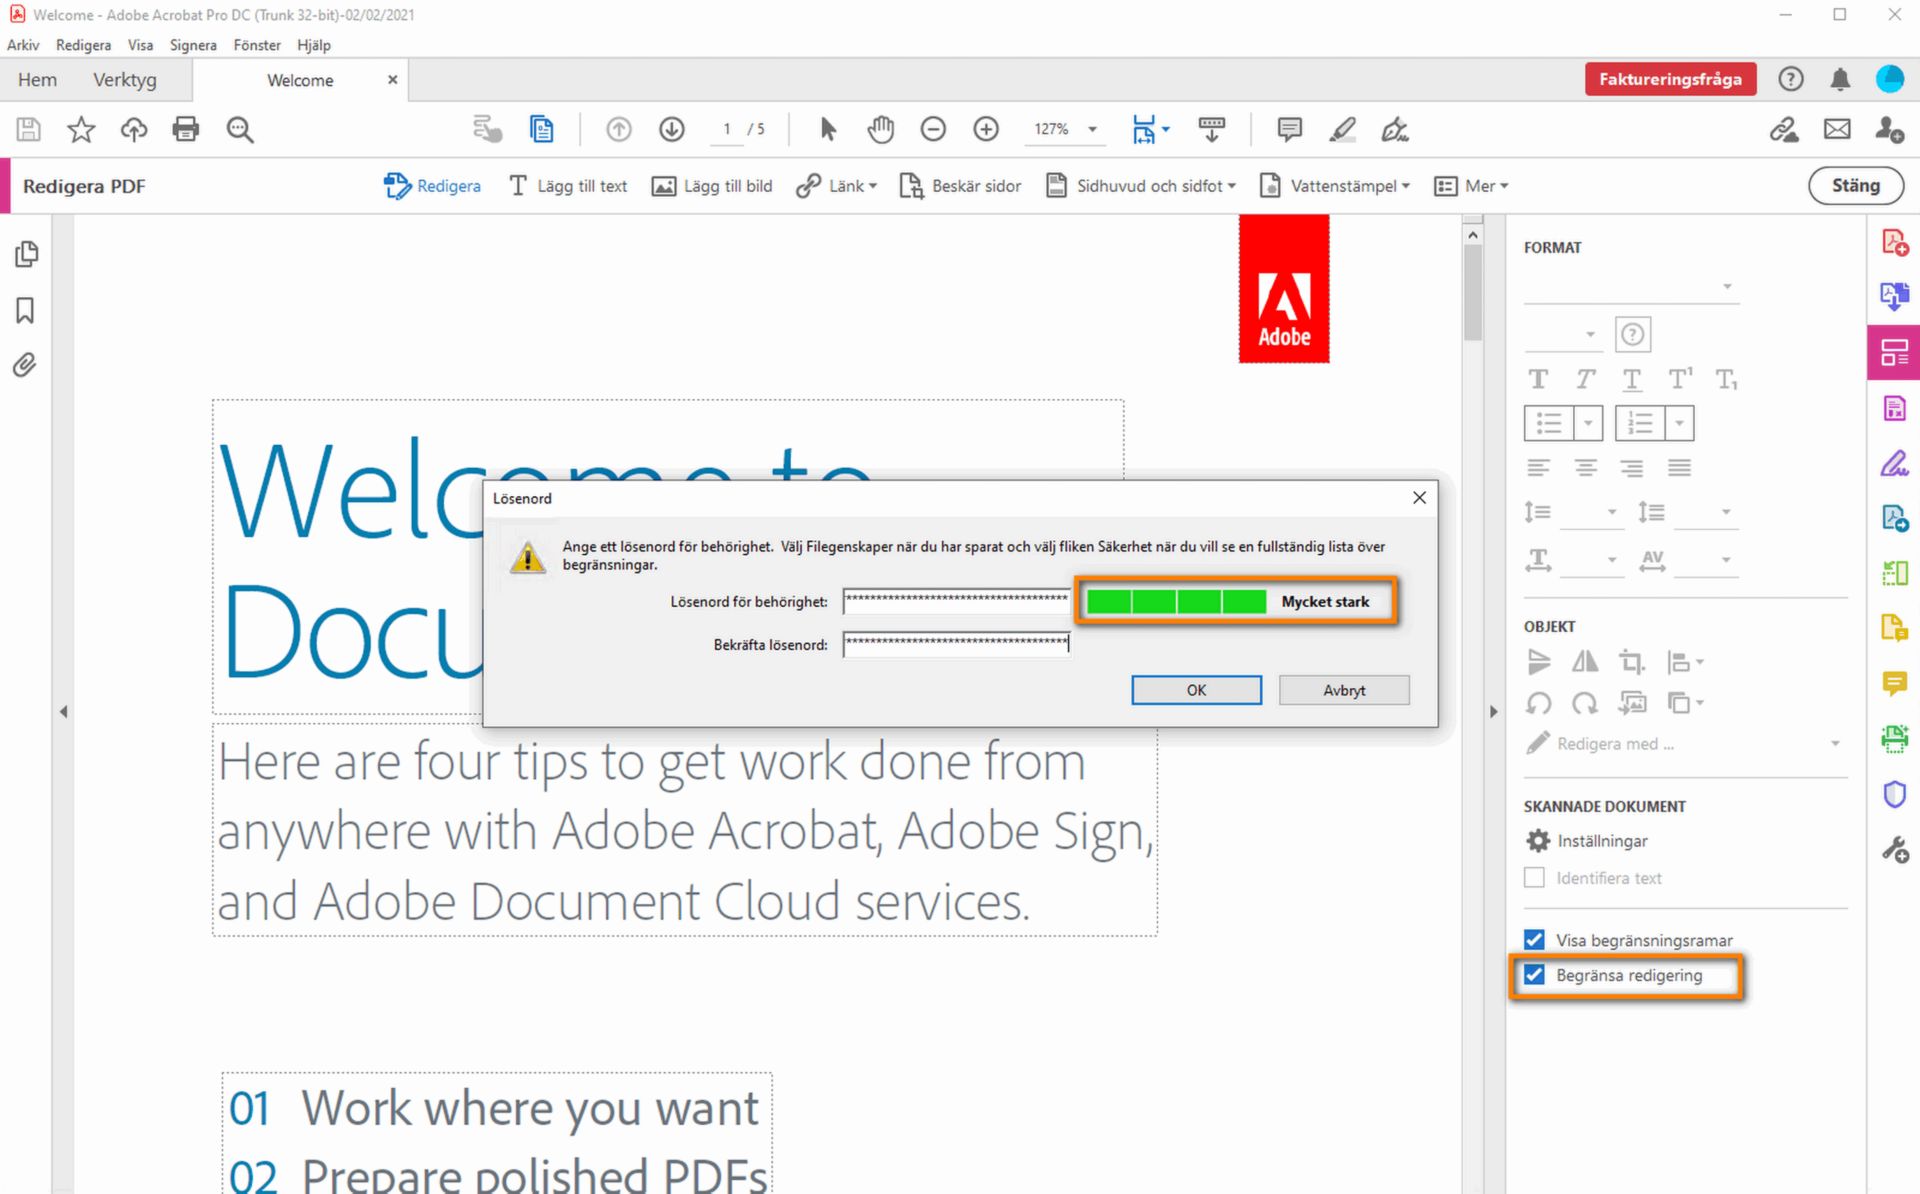Click the Avbryt button
Image resolution: width=1920 pixels, height=1194 pixels.
pyautogui.click(x=1343, y=690)
